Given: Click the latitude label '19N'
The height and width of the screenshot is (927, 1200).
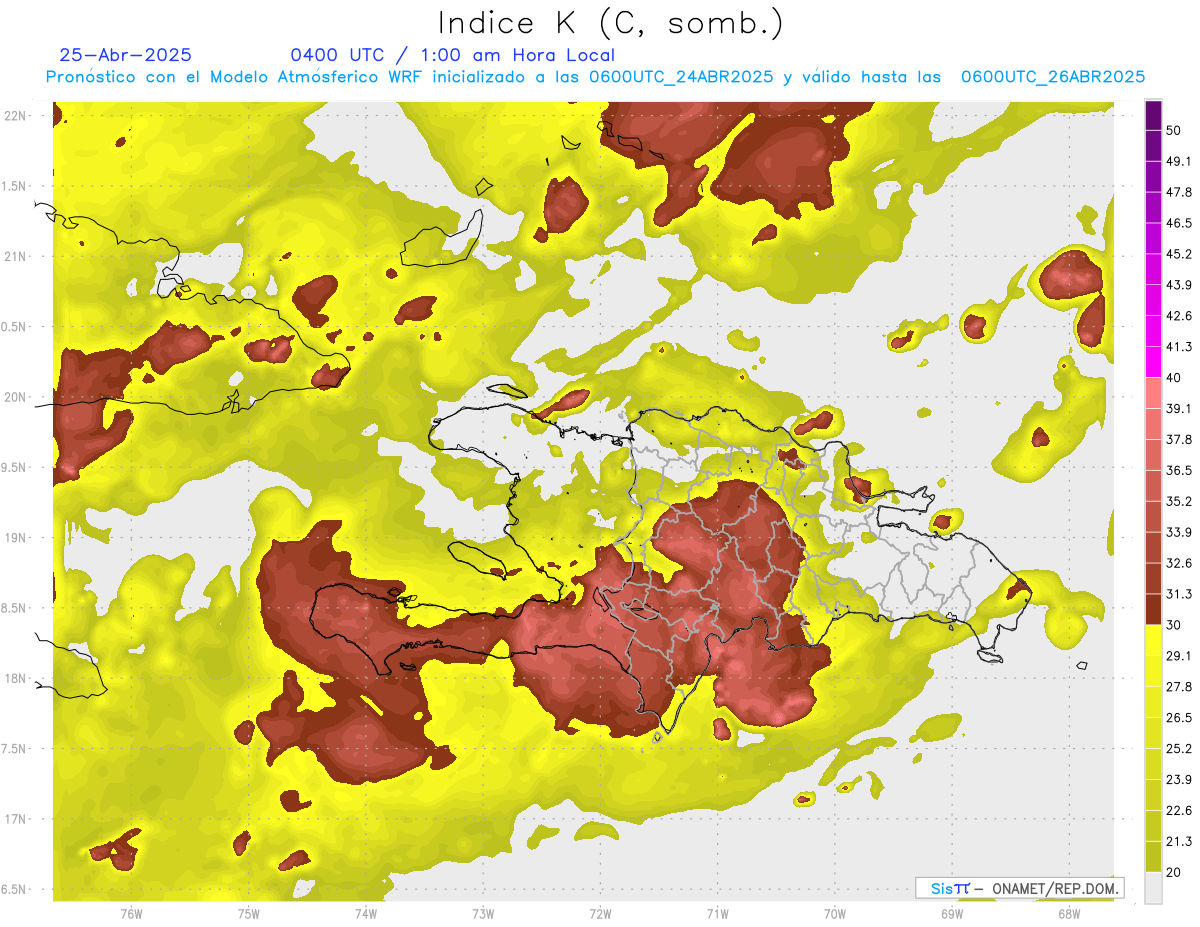Looking at the screenshot, I should (15, 537).
